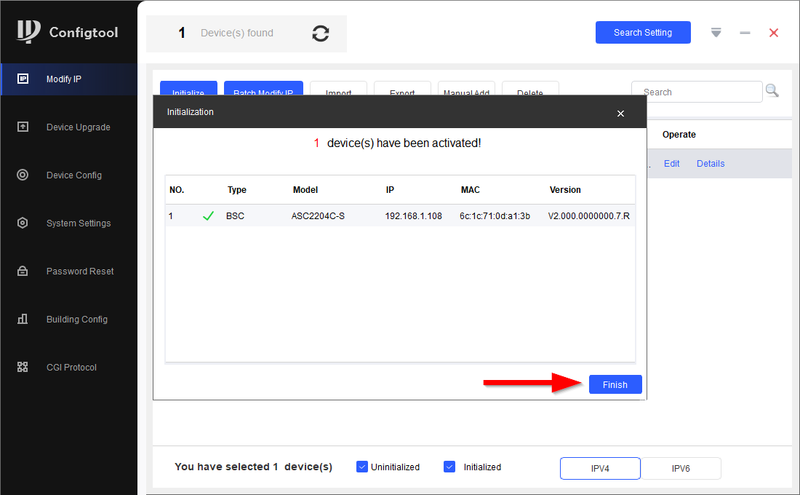Uncheck the Uninitialized checkbox
This screenshot has width=800, height=495.
[x=362, y=466]
